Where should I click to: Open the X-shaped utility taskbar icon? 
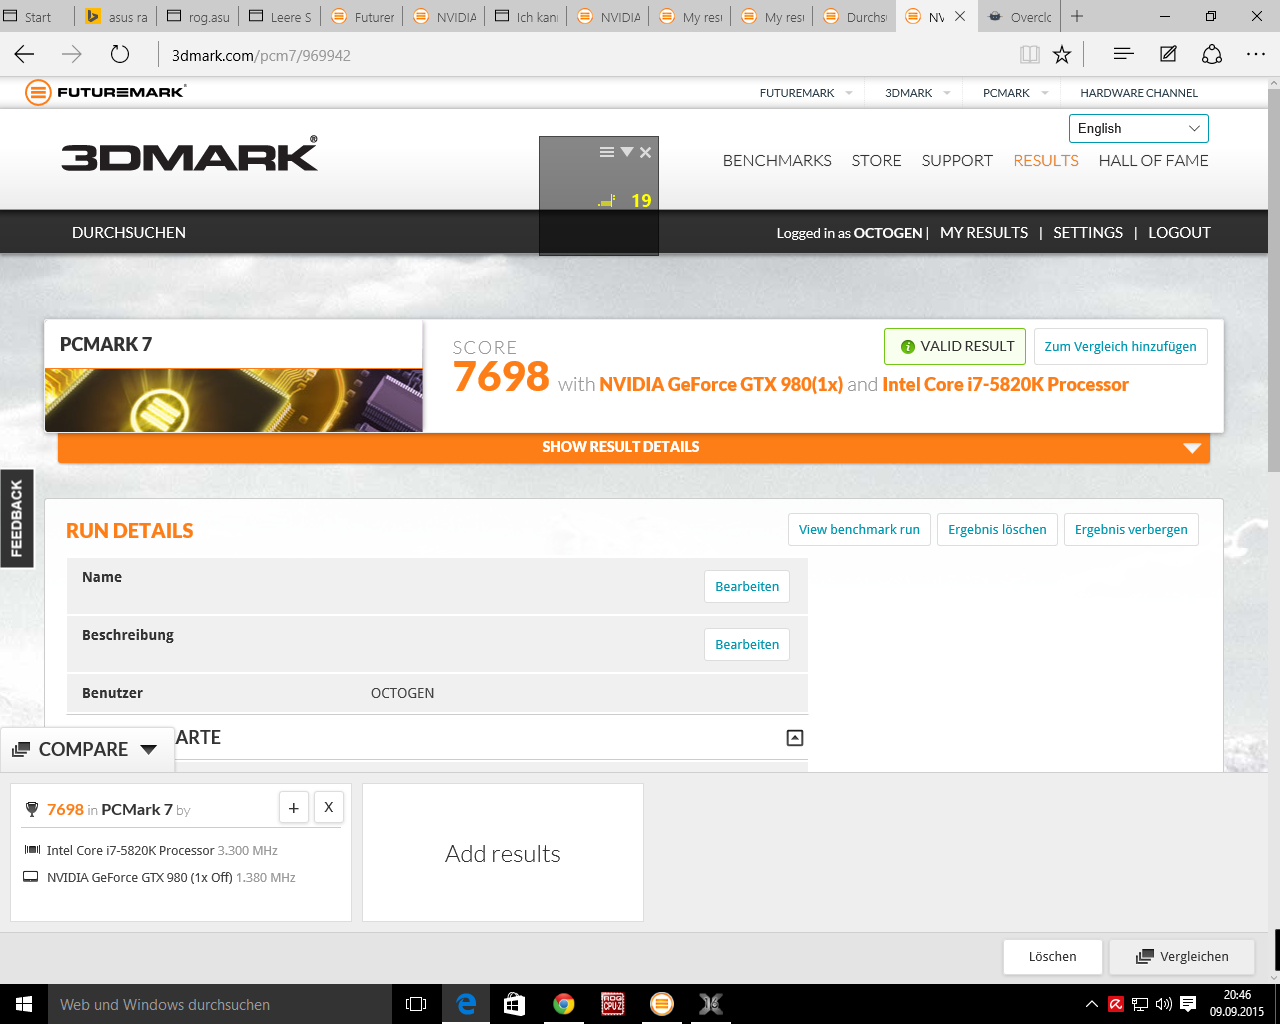point(711,1004)
